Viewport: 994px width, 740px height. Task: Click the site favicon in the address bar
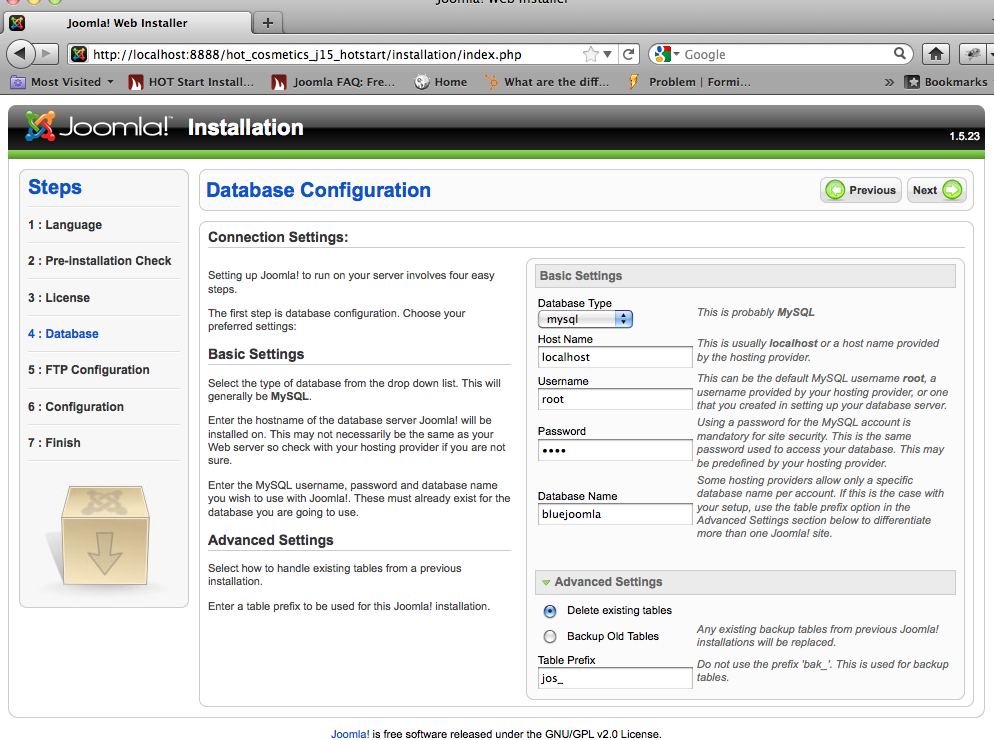point(79,55)
